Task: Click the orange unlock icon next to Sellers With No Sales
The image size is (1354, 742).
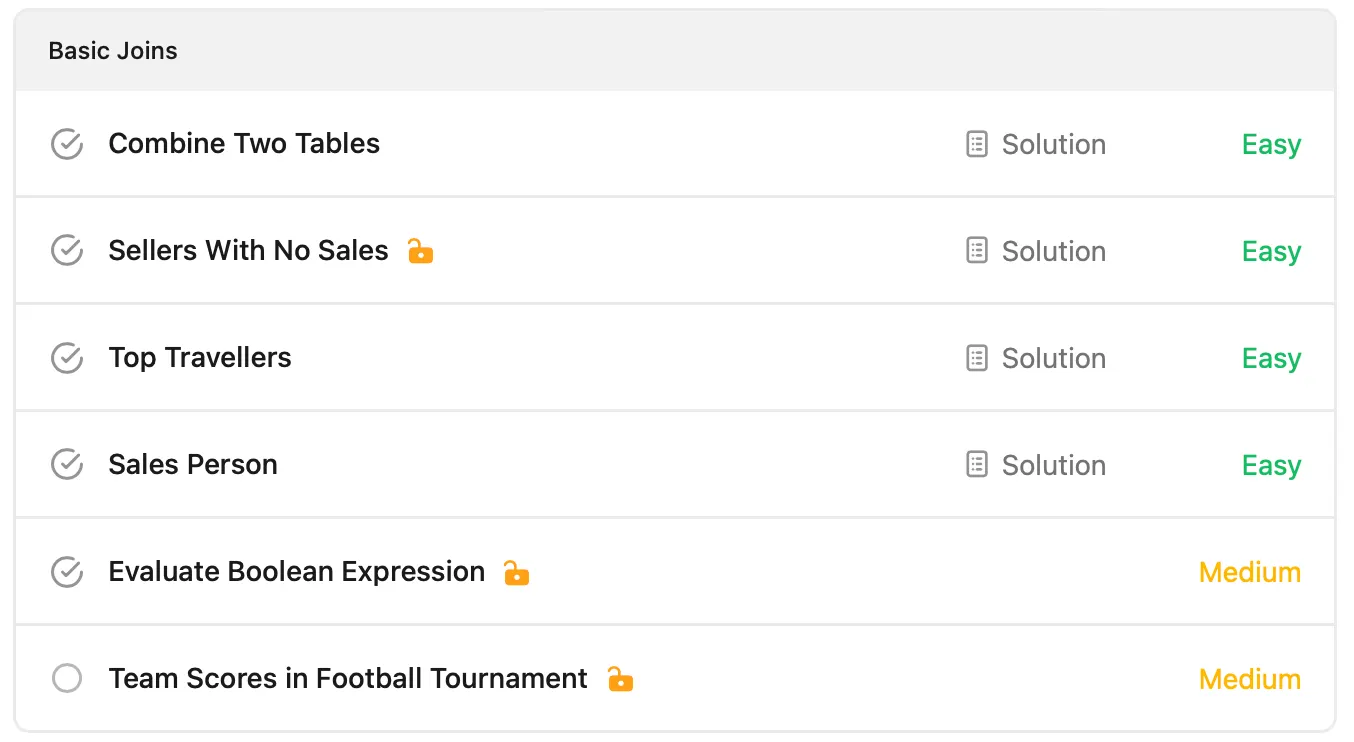Action: click(421, 251)
